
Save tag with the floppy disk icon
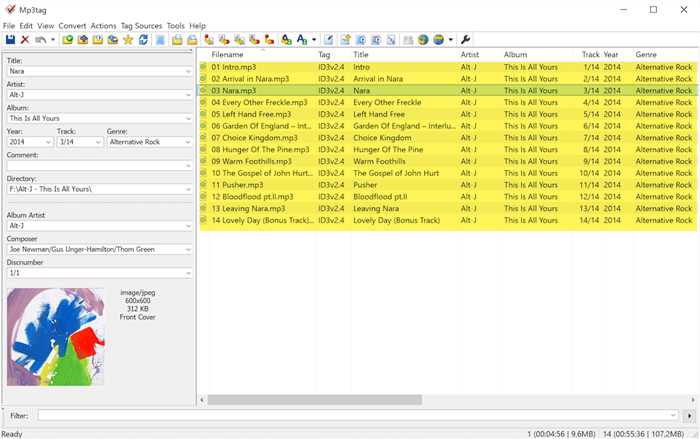click(10, 40)
